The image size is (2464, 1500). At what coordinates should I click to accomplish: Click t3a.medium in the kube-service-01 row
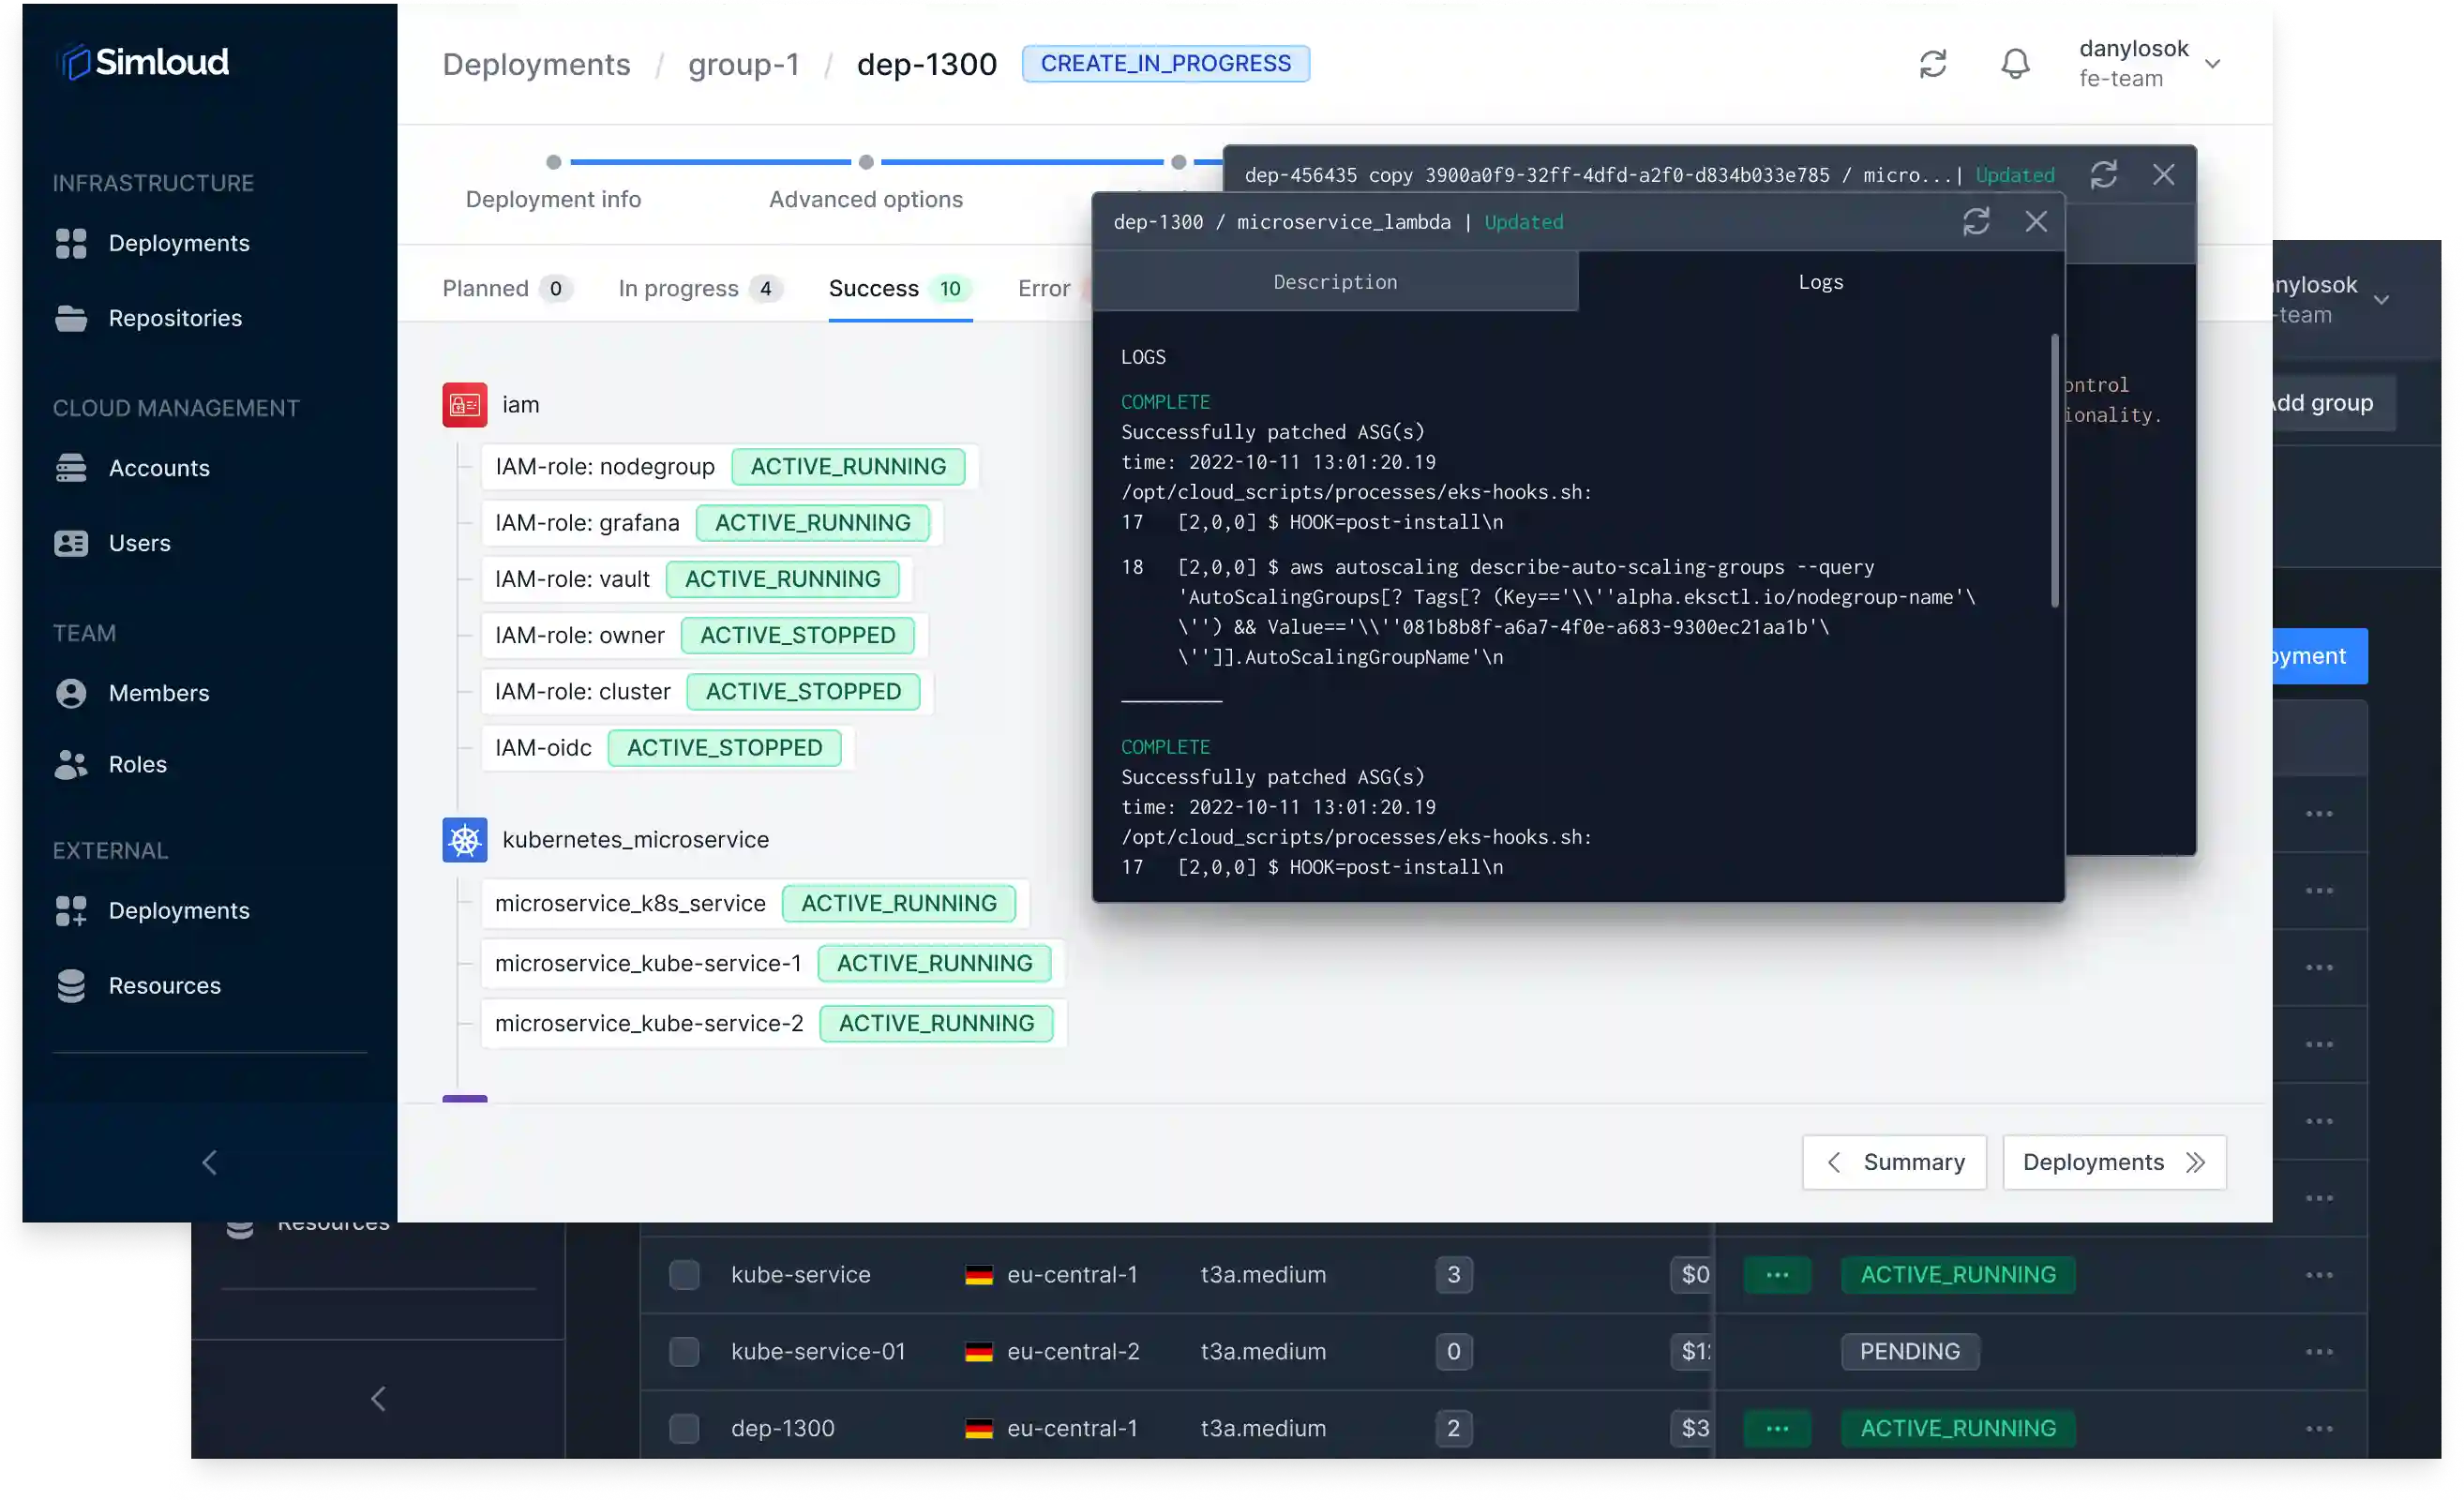(x=1263, y=1351)
